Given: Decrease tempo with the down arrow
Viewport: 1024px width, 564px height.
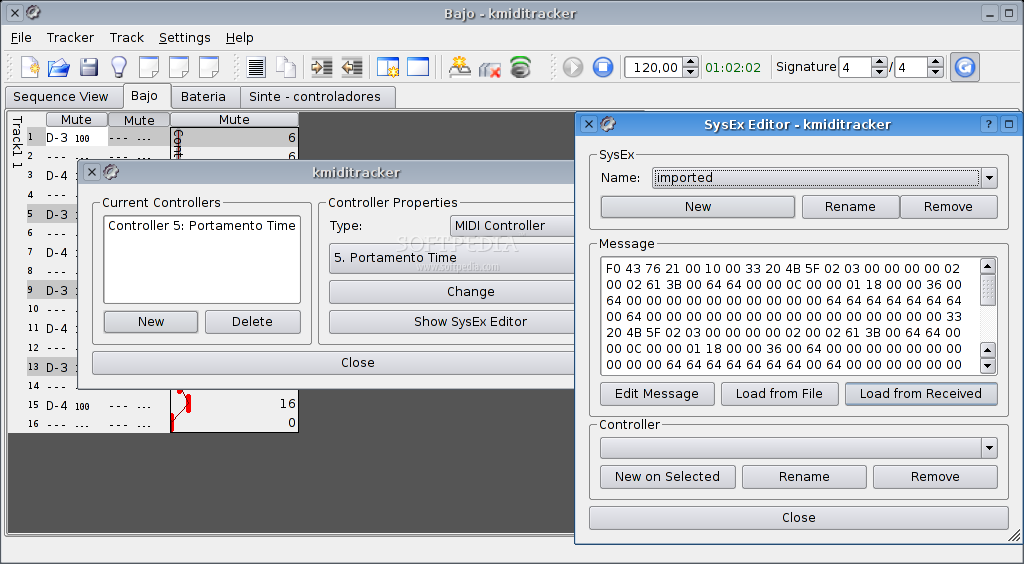Looking at the screenshot, I should tap(690, 72).
